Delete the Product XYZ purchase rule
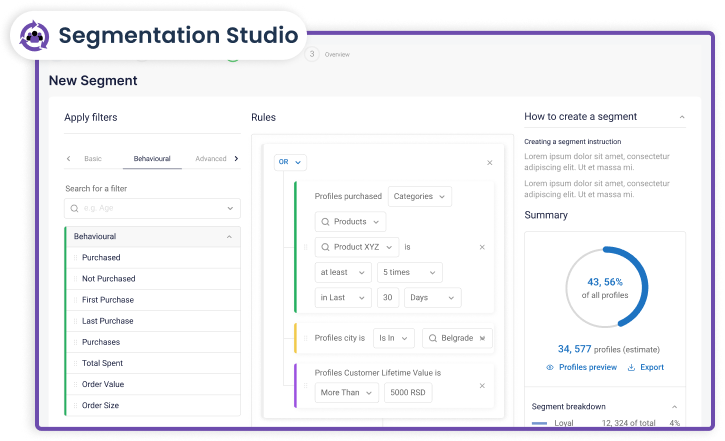This screenshot has width=725, height=441. [x=482, y=247]
